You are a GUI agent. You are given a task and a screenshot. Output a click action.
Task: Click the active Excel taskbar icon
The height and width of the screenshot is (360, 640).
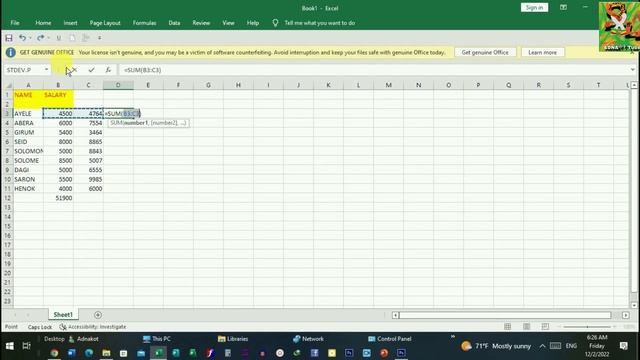click(158, 353)
